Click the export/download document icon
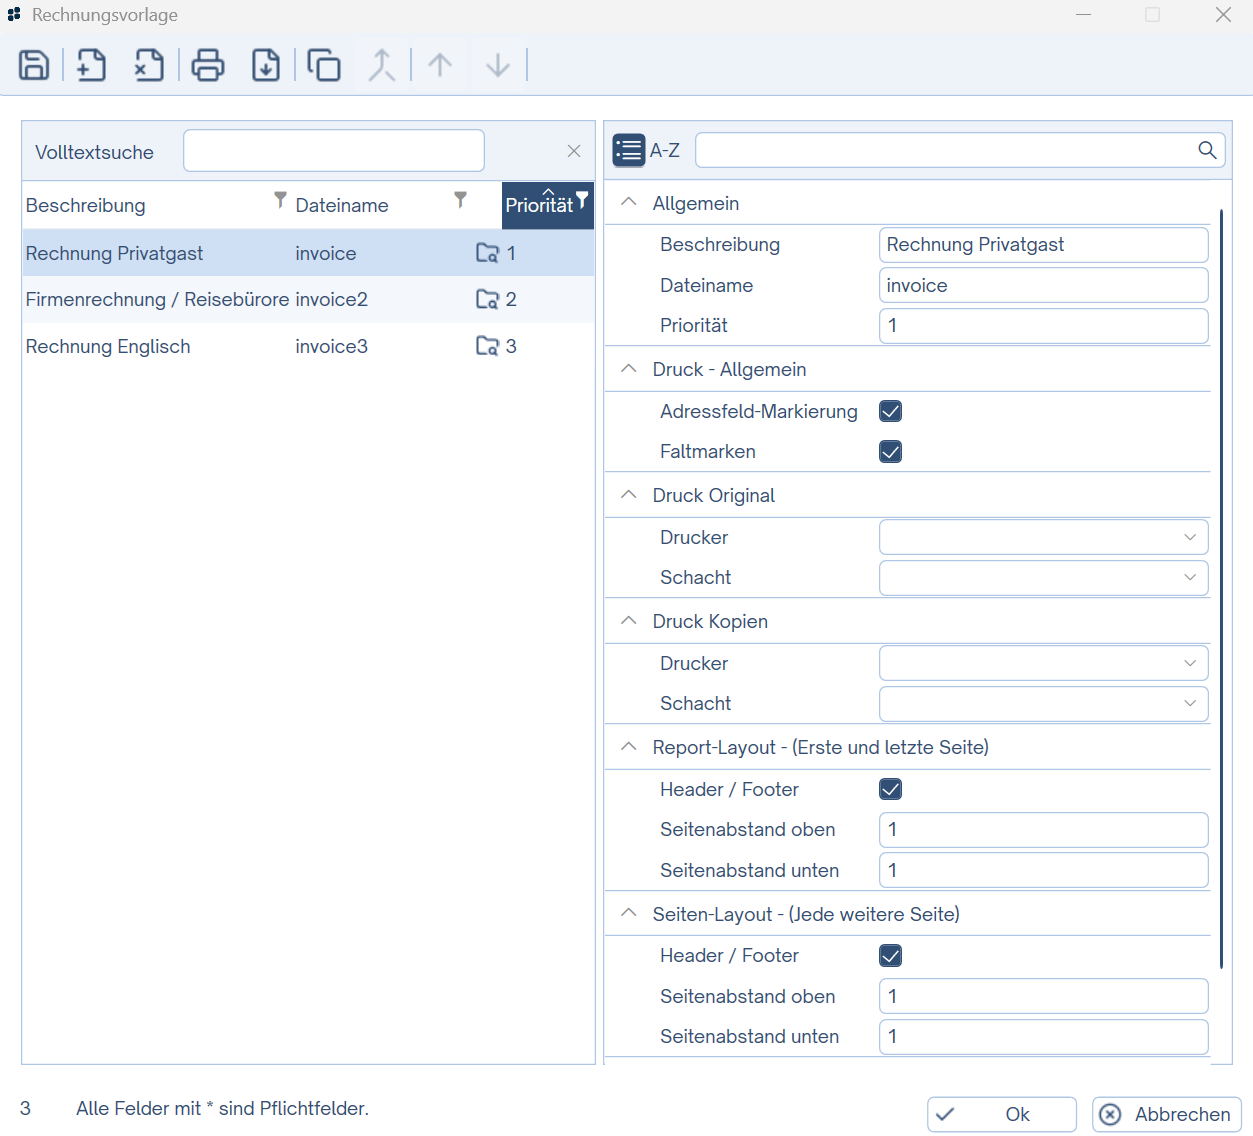The image size is (1253, 1136). [x=265, y=65]
